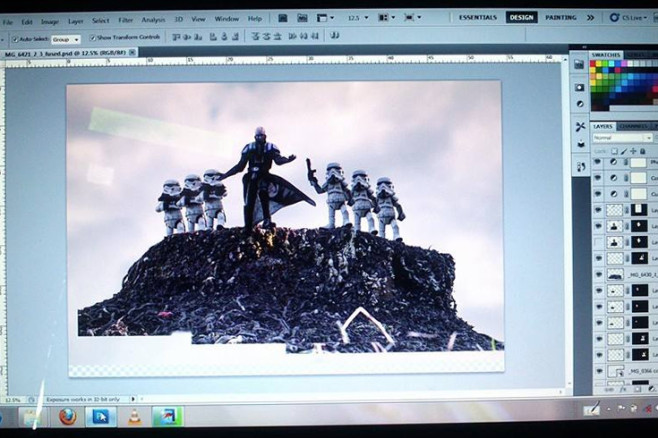Click Distribute Vertical Centers icon
The height and width of the screenshot is (438, 658).
(266, 36)
